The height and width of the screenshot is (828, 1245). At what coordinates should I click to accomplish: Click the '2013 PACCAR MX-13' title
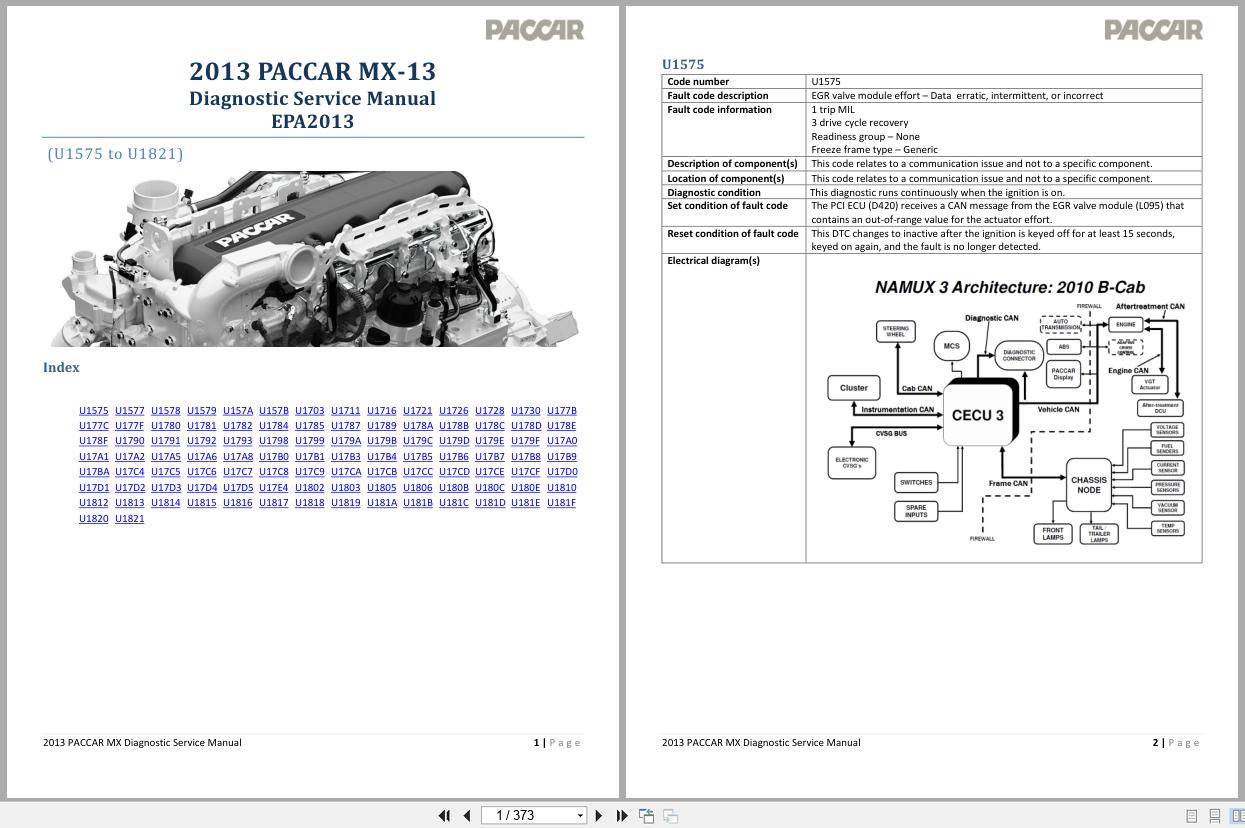tap(313, 71)
